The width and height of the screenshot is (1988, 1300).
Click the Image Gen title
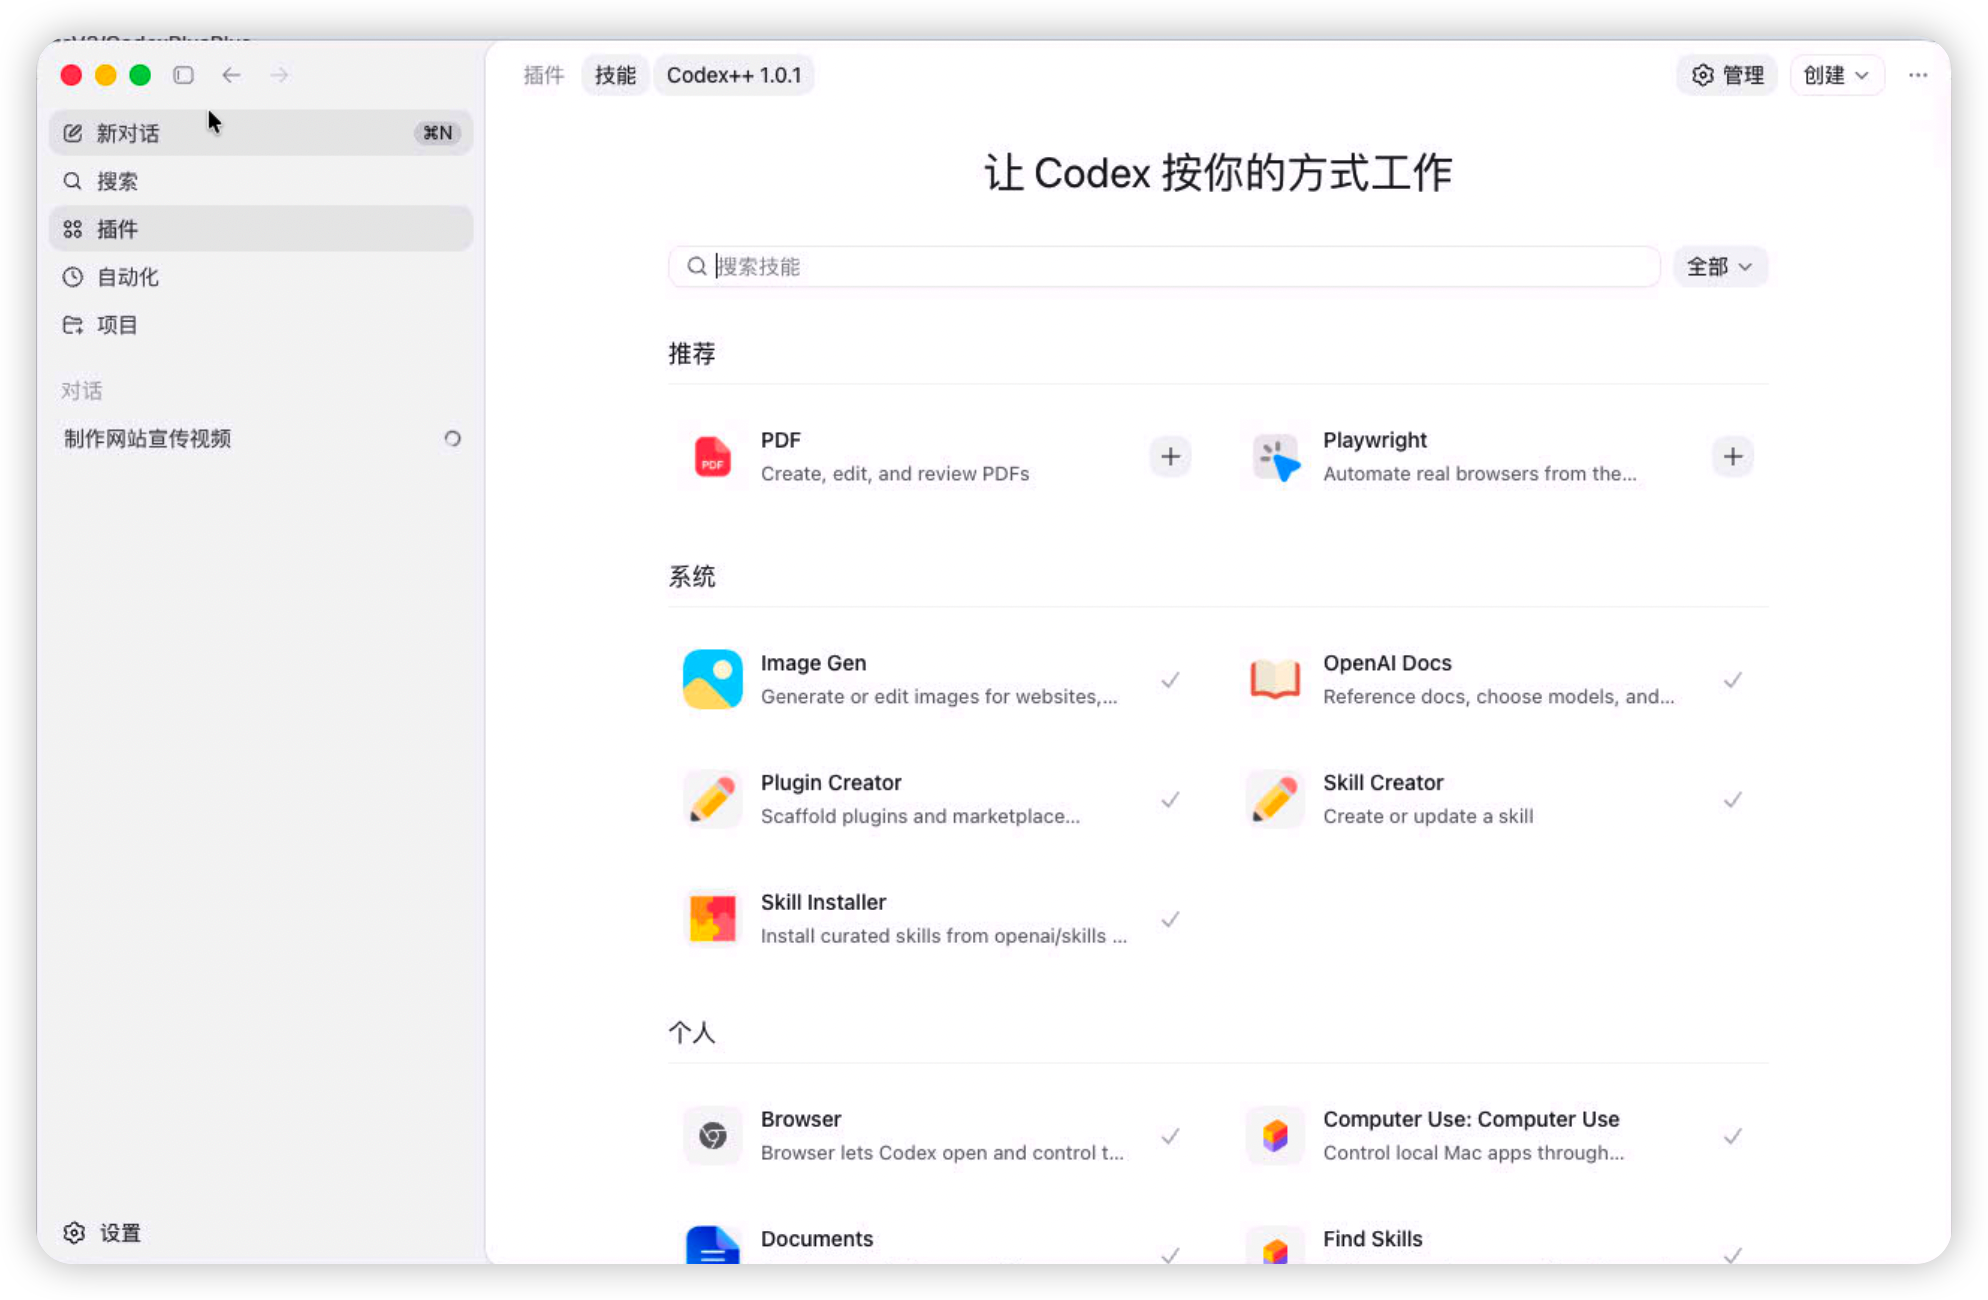point(813,663)
